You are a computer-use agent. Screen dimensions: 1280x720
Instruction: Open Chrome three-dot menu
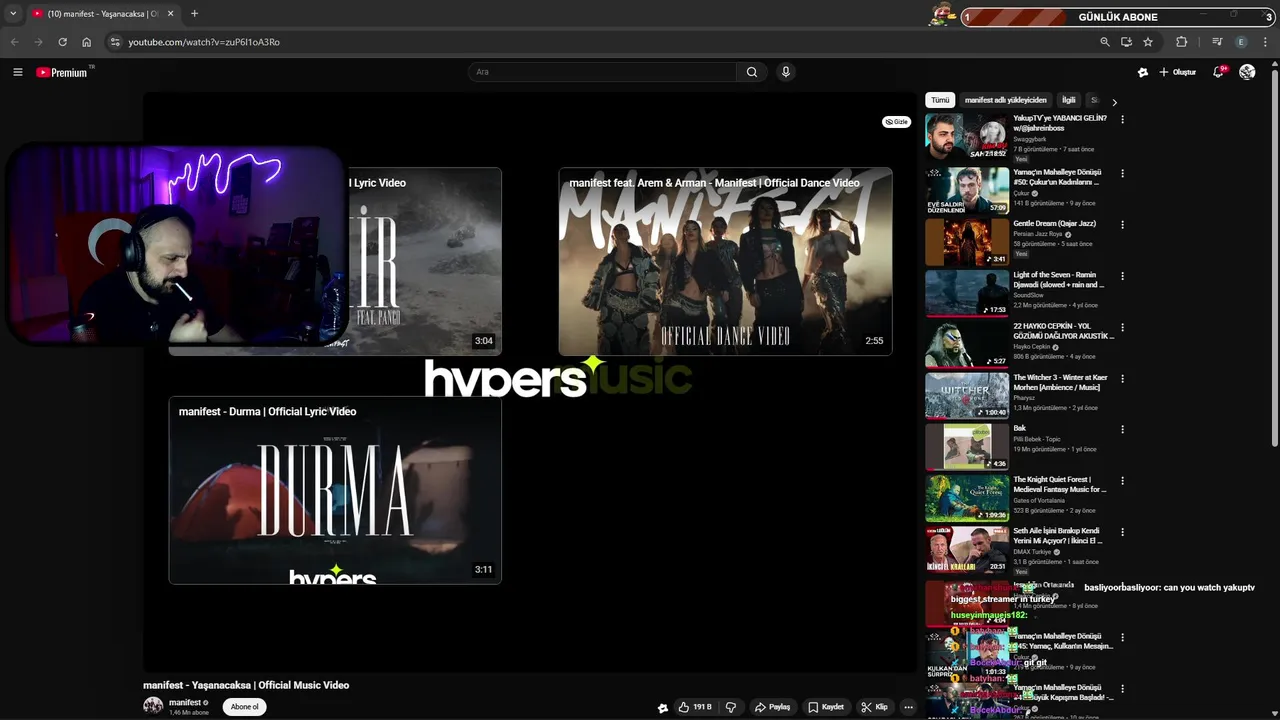click(x=1266, y=42)
